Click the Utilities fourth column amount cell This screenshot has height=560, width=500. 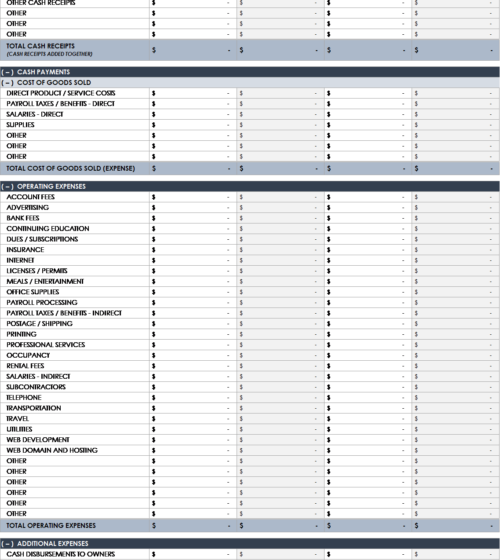pyautogui.click(x=456, y=429)
